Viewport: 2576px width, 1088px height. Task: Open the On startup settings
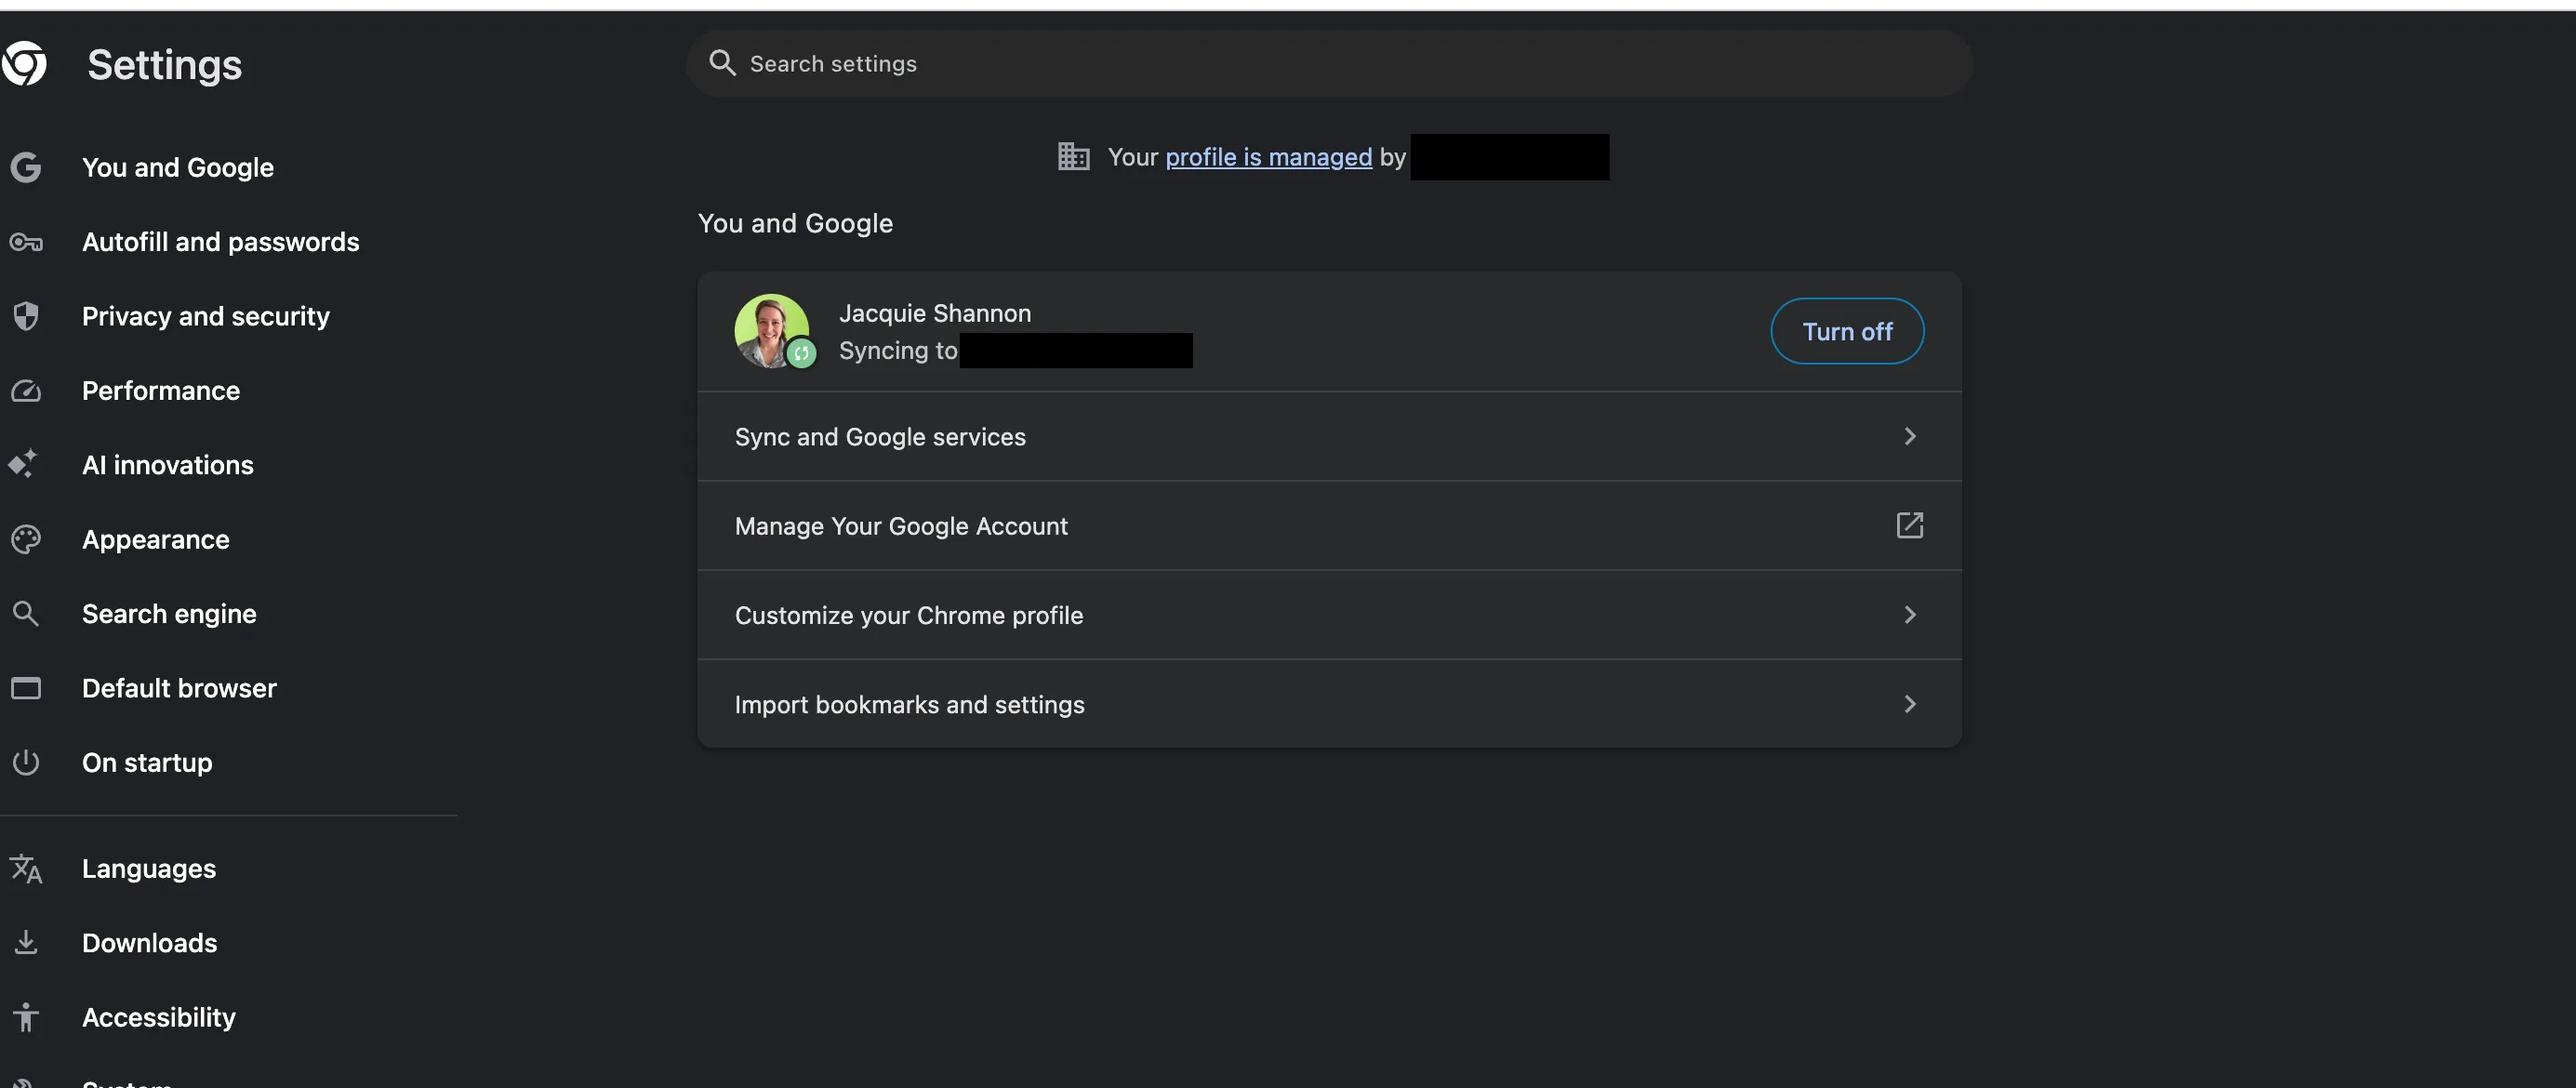click(147, 762)
